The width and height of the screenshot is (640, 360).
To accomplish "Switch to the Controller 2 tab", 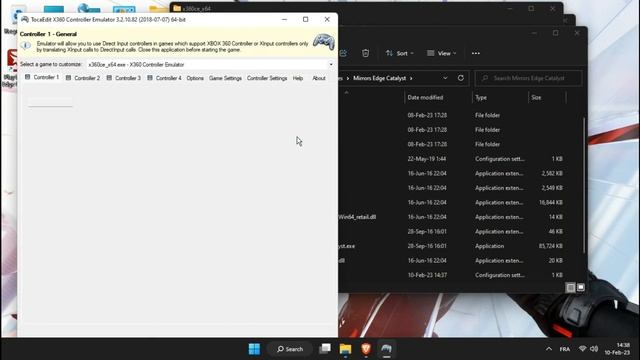I will click(x=83, y=78).
